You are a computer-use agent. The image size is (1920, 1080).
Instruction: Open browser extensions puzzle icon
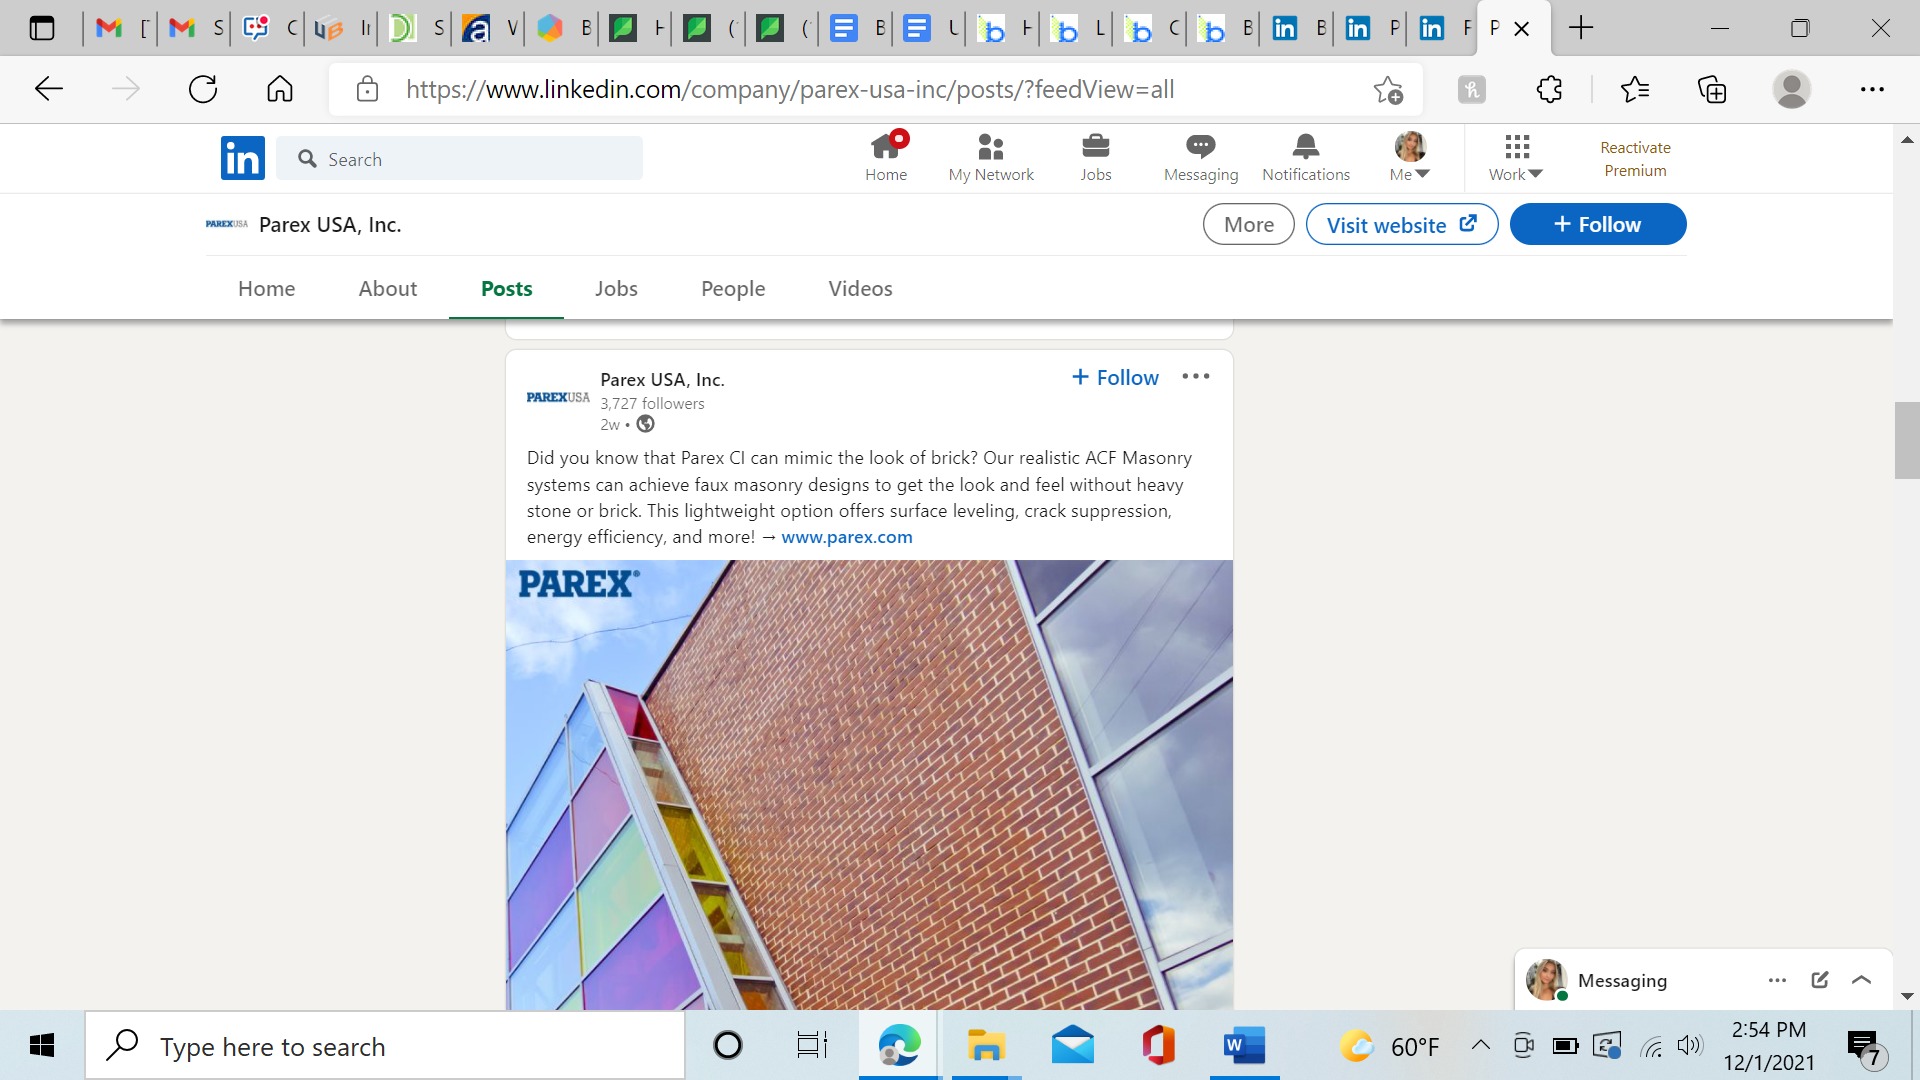[1549, 89]
